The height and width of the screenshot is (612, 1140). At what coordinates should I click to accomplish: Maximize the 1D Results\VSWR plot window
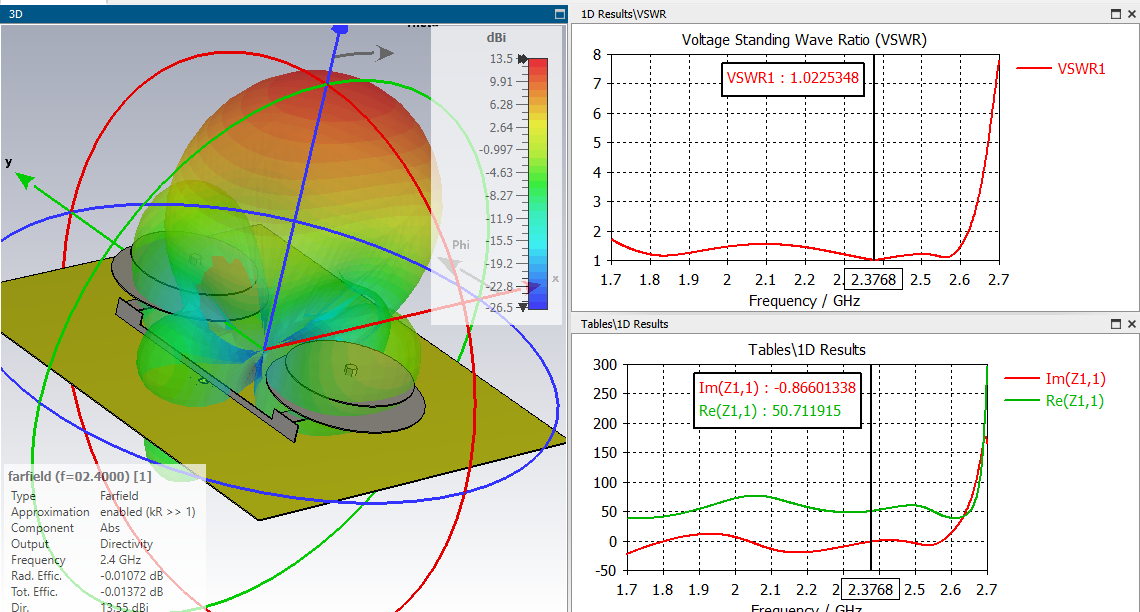(1116, 14)
